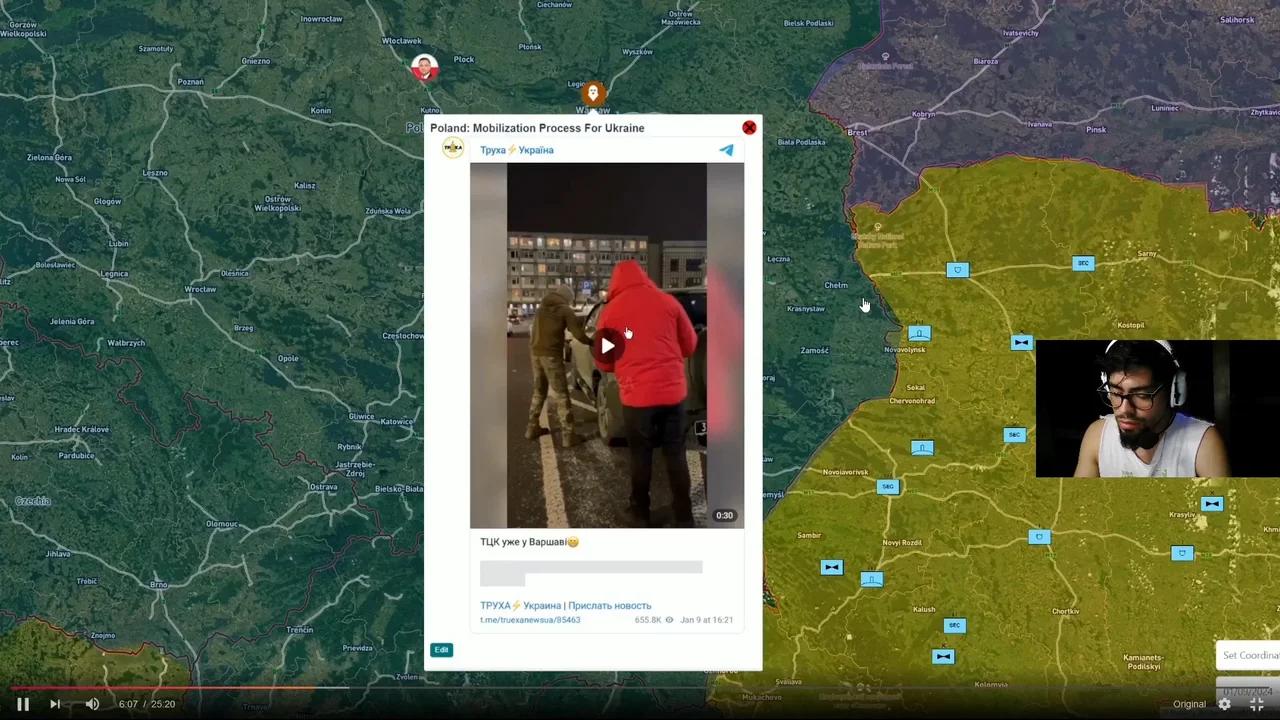This screenshot has height=720, width=1280.
Task: Click the ТРУХА Україна channel avatar
Action: [x=453, y=147]
